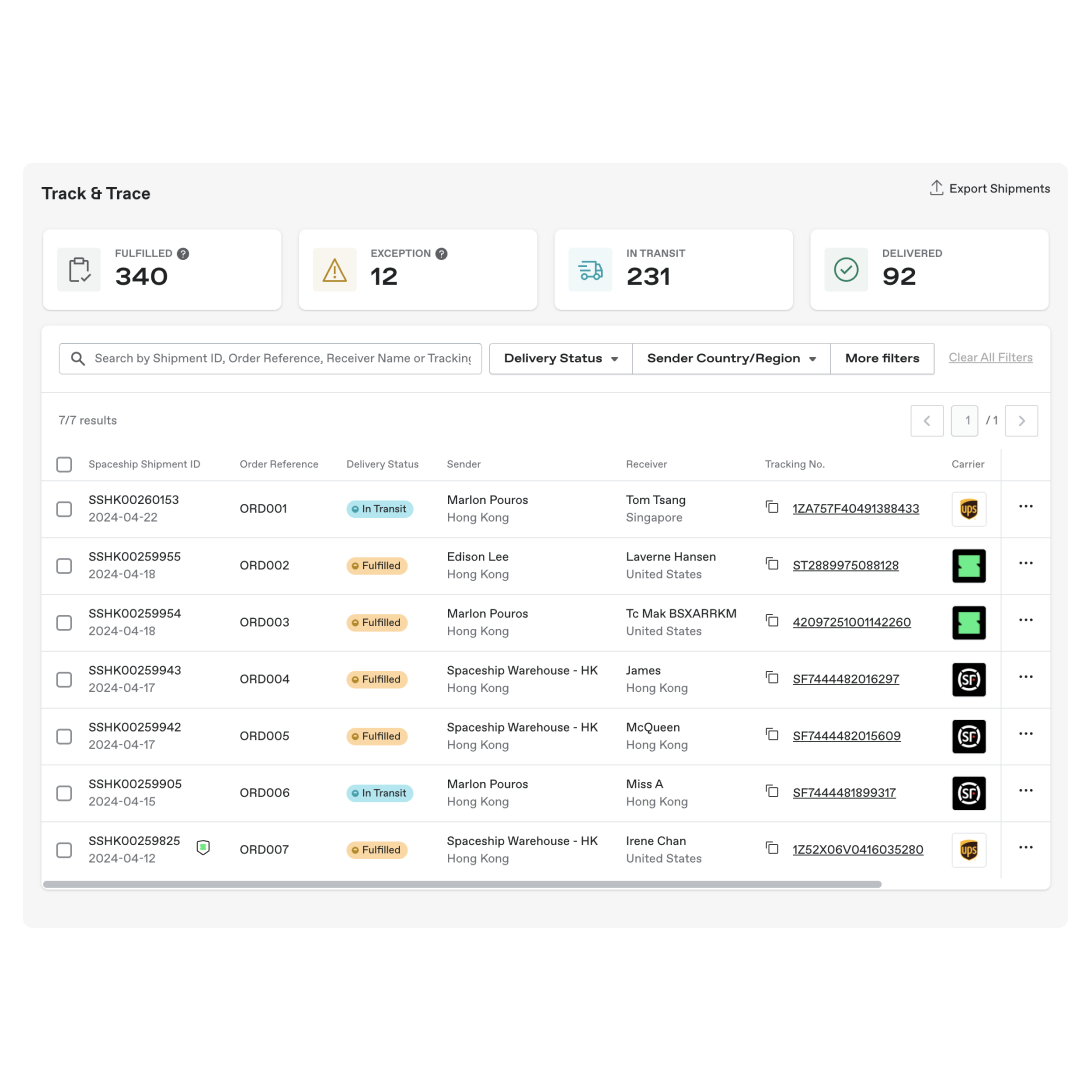Open the three-dot menu for ORD002

point(1025,564)
